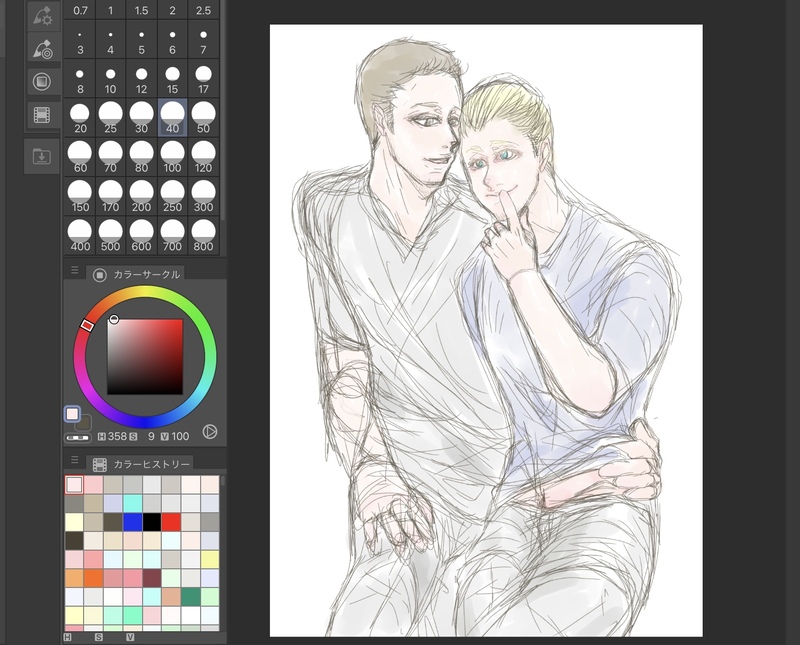Select brush size 80 preset
The width and height of the screenshot is (800, 645).
(x=141, y=157)
